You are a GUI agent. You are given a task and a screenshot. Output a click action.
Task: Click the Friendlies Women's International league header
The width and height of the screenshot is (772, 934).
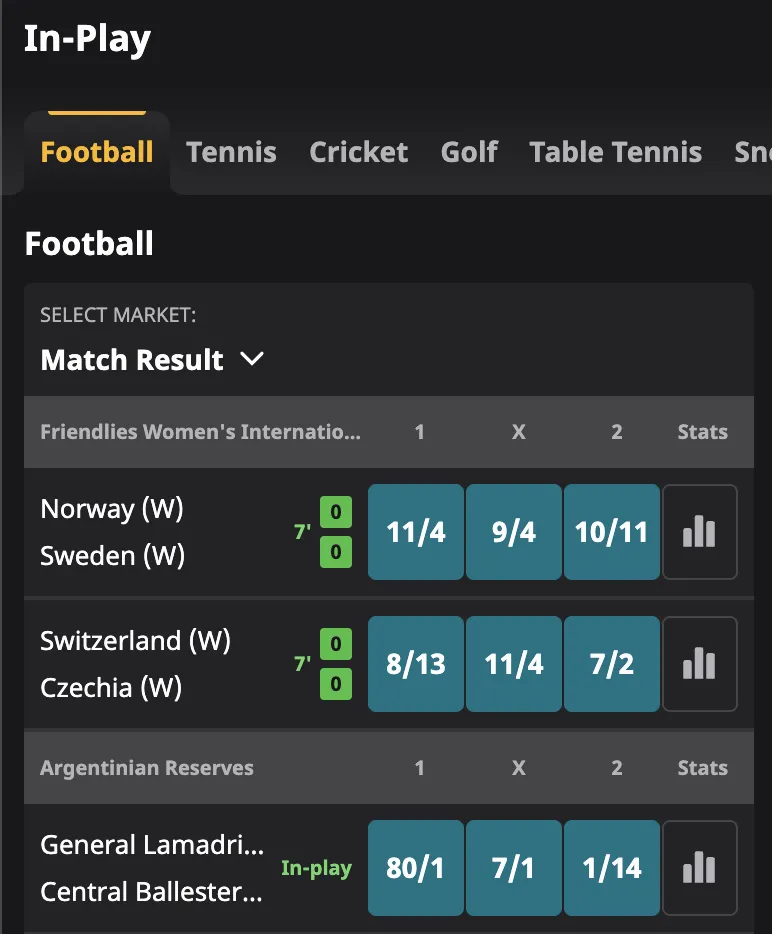click(200, 431)
